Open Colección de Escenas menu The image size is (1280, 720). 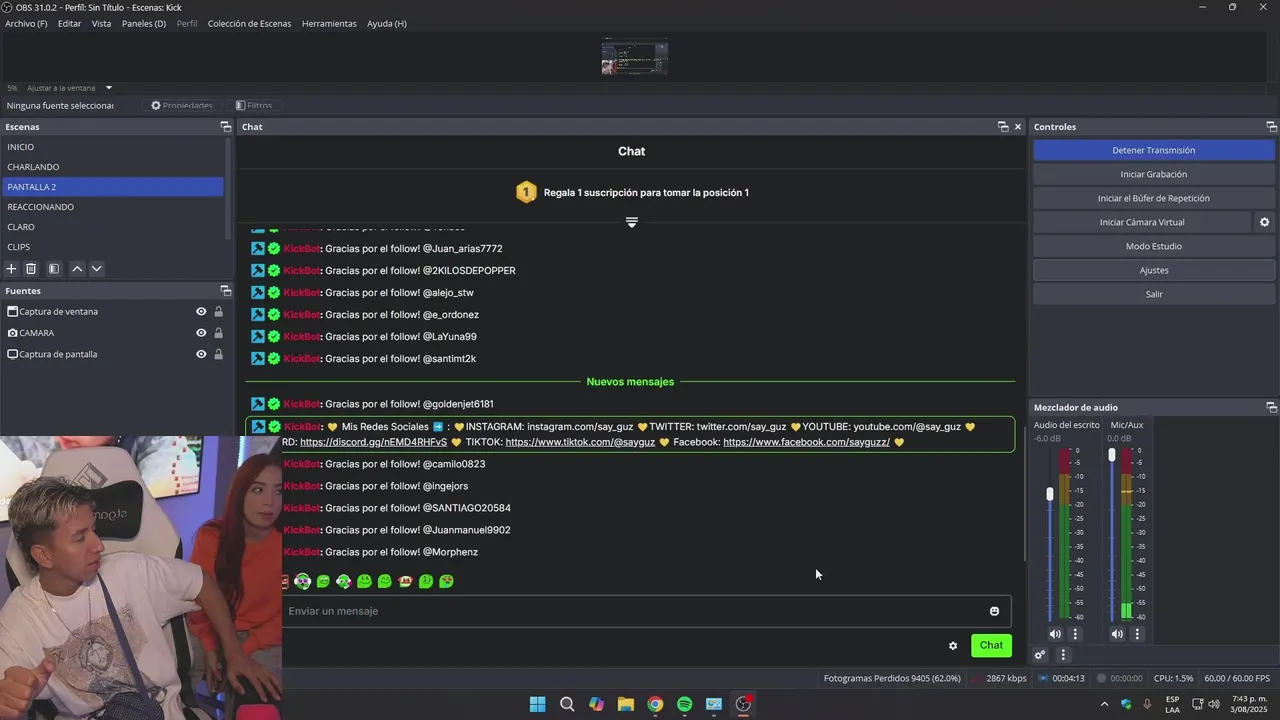pyautogui.click(x=250, y=23)
